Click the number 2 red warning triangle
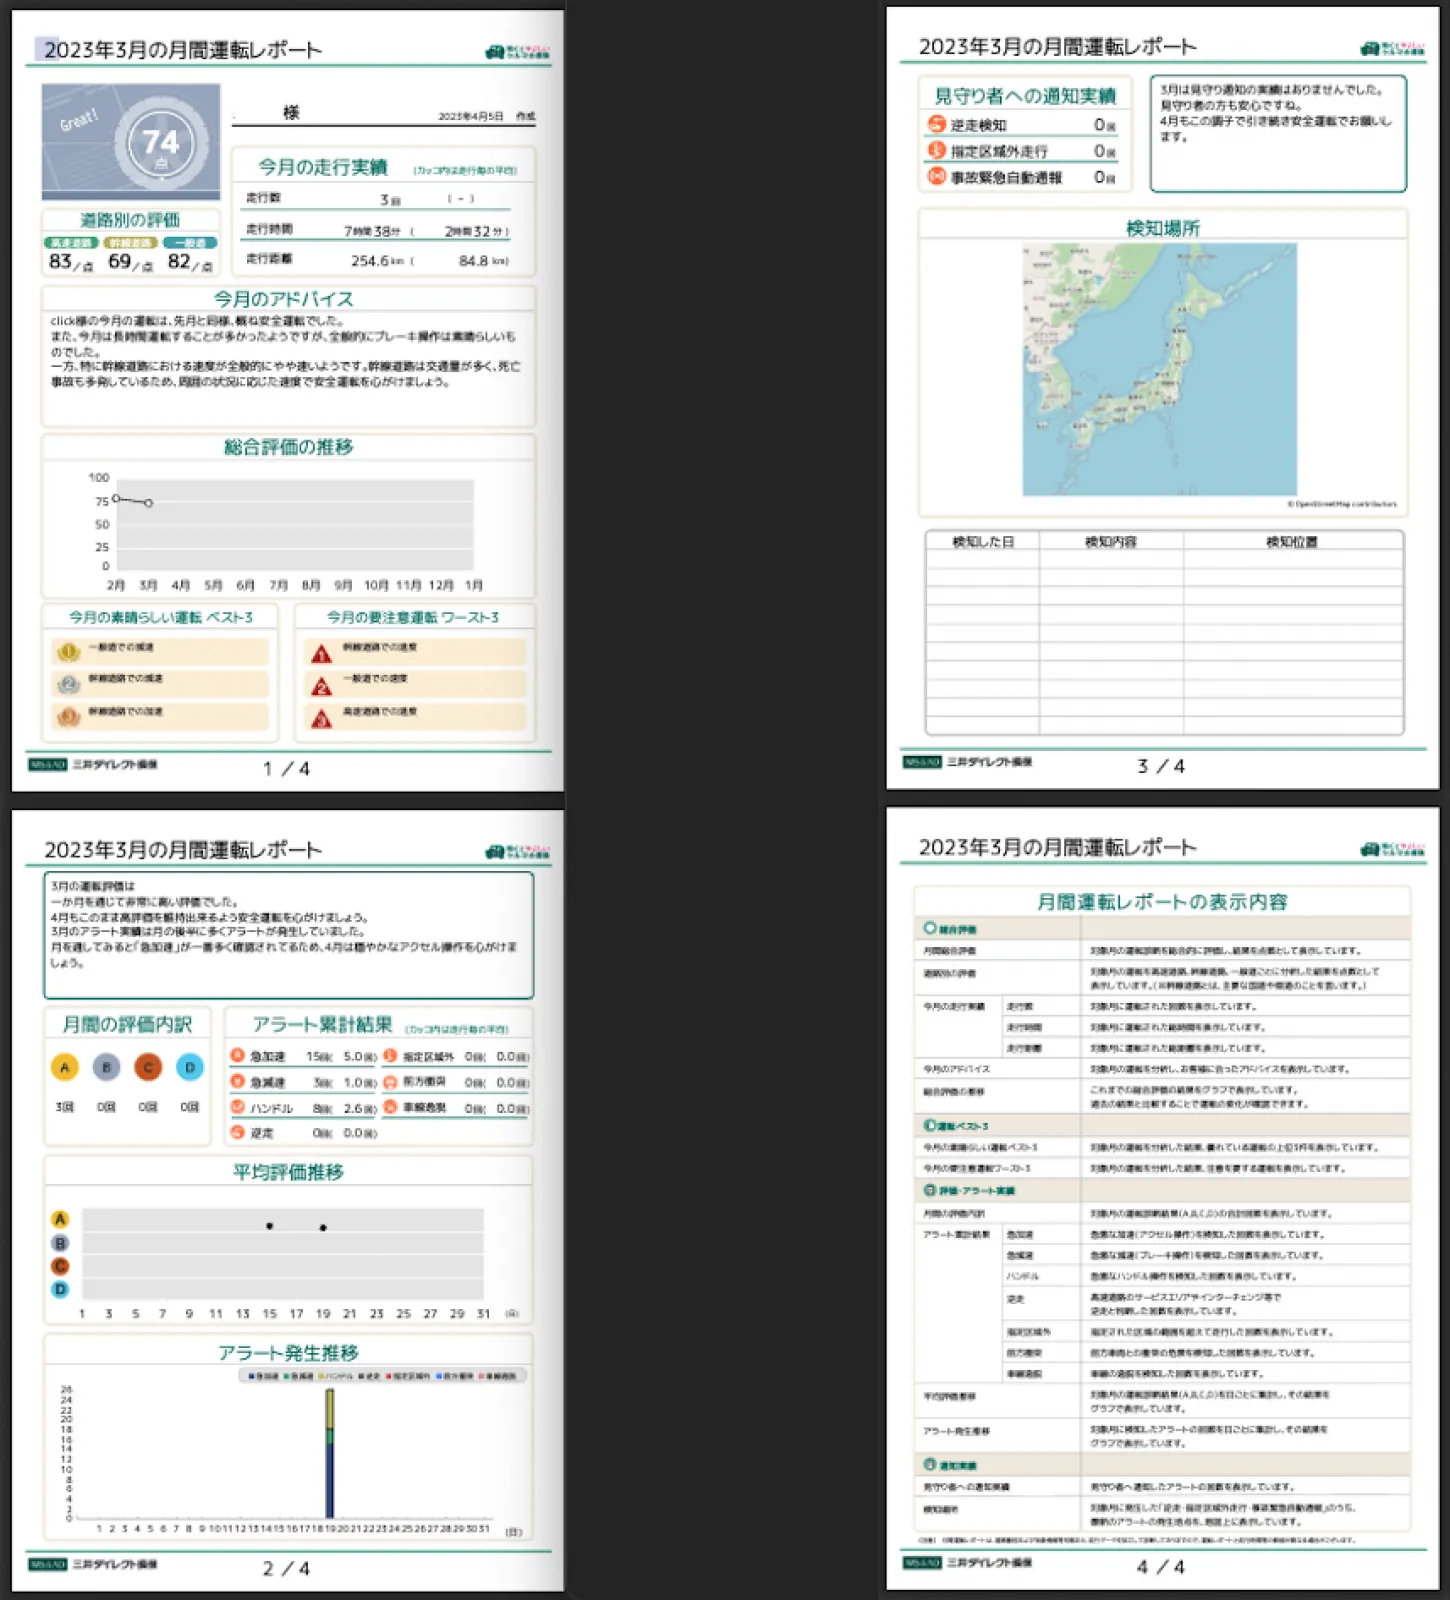Image resolution: width=1450 pixels, height=1600 pixels. (321, 686)
